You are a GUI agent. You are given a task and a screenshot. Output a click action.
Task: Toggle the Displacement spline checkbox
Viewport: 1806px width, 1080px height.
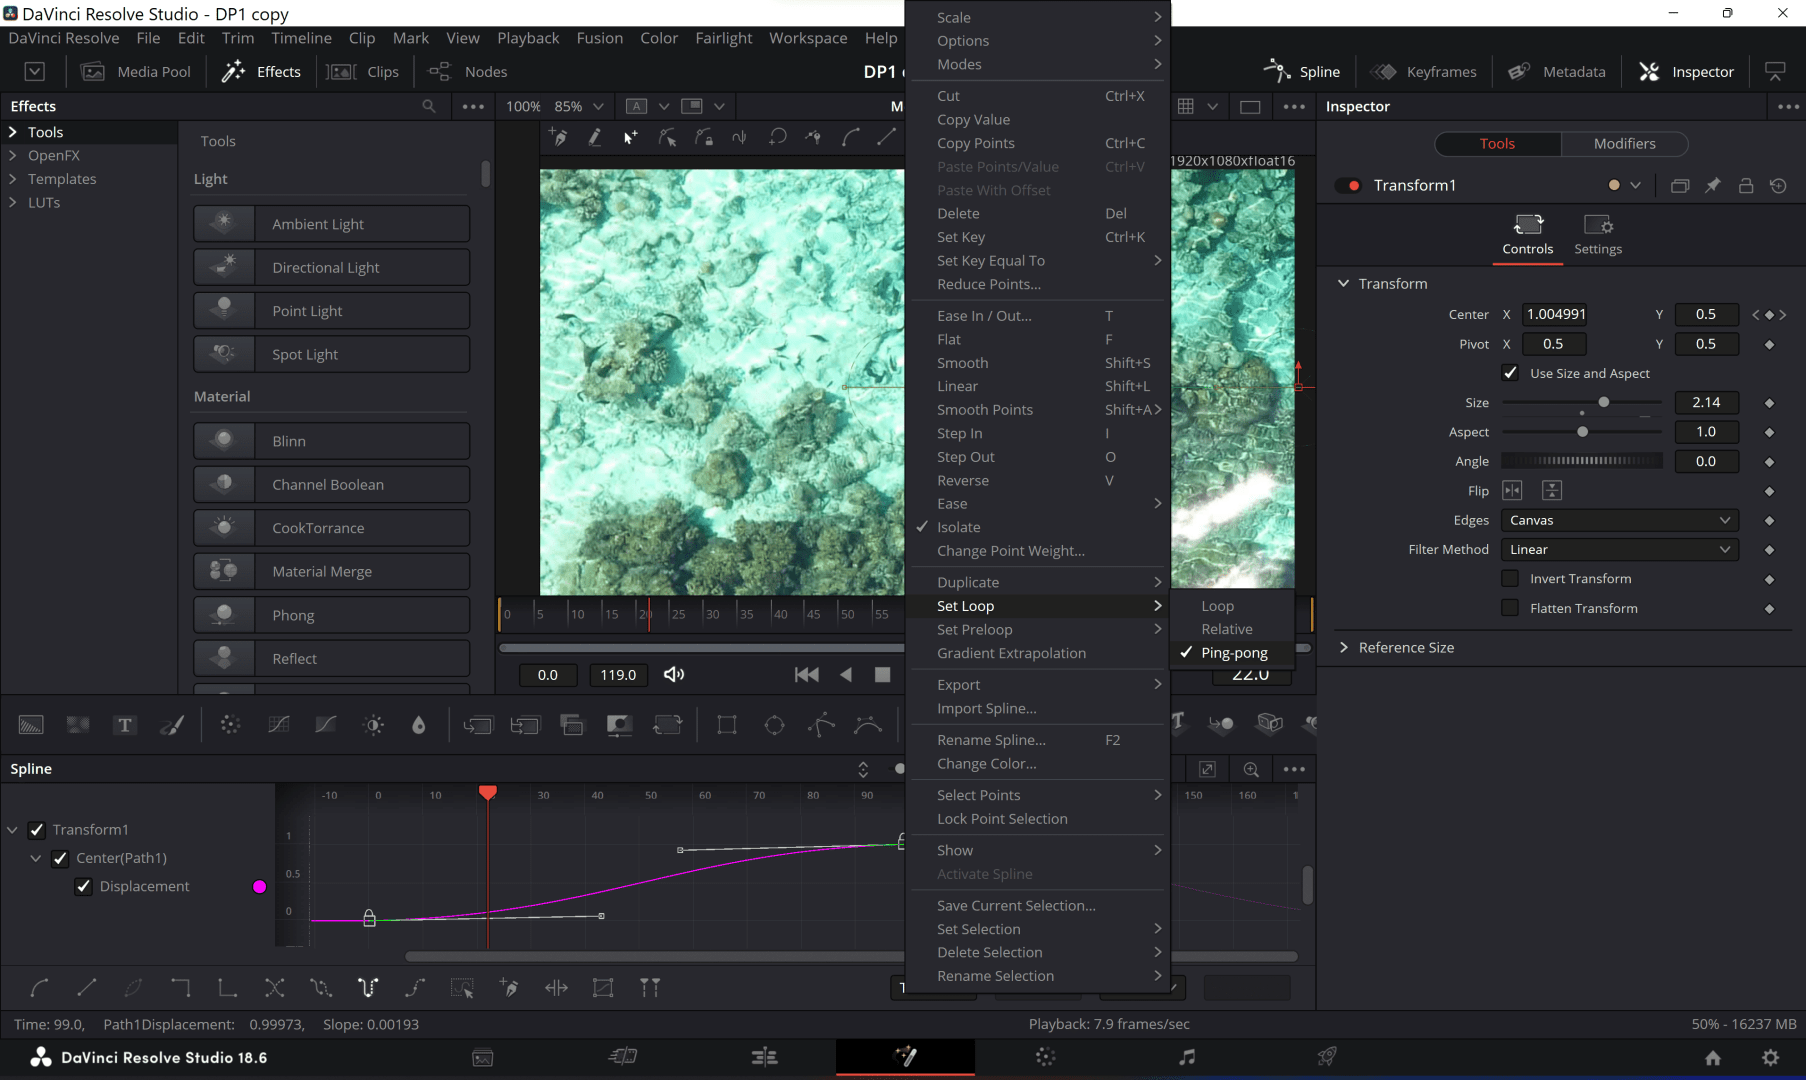[84, 886]
